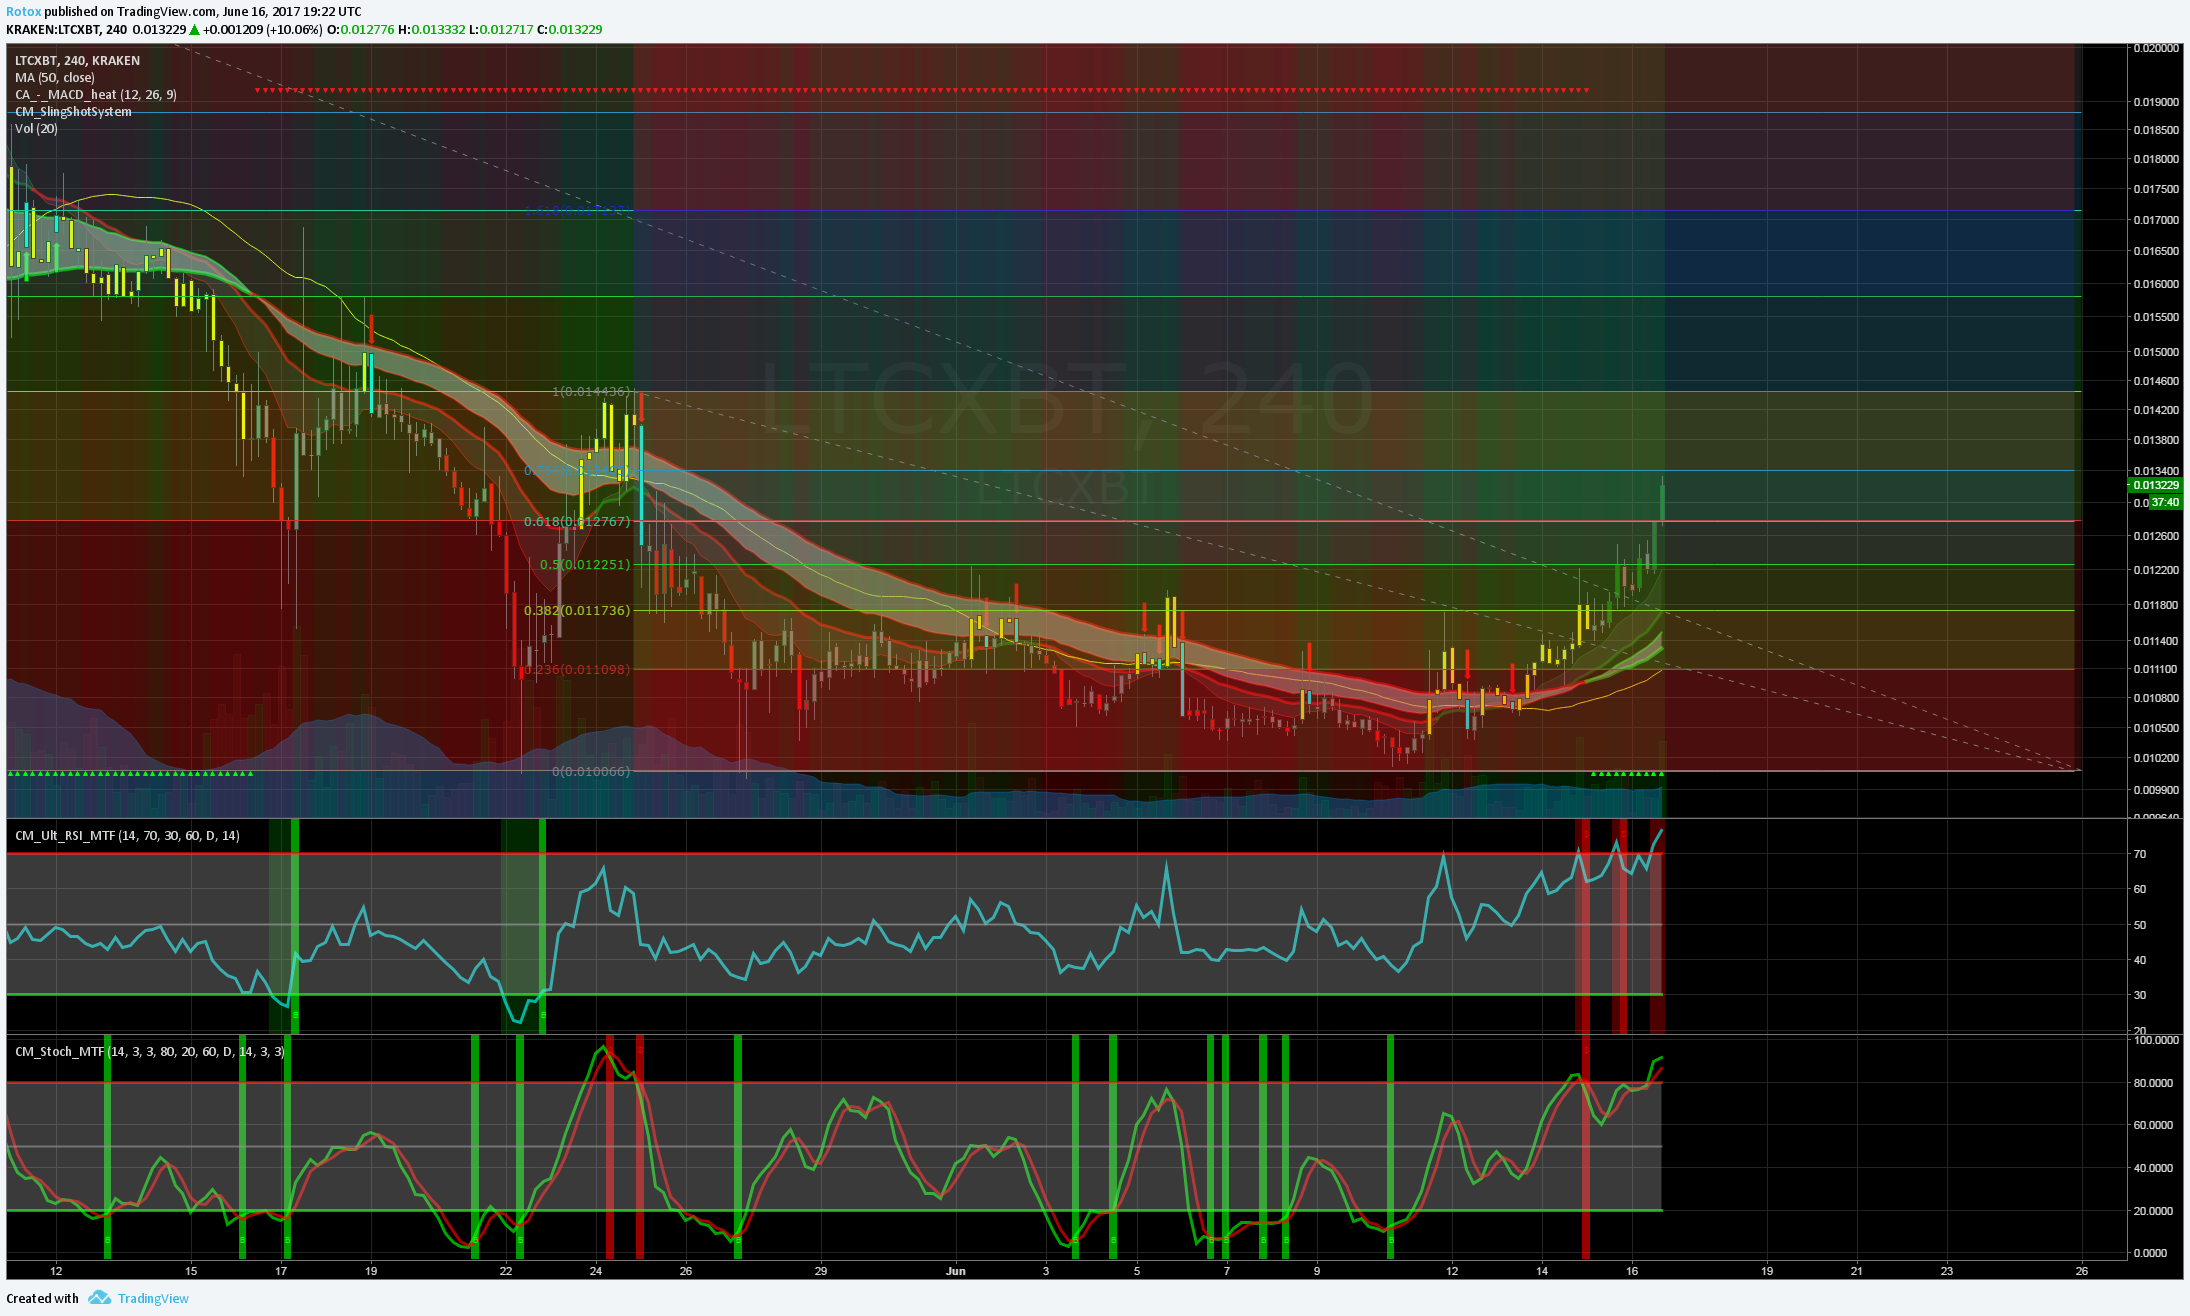This screenshot has height=1316, width=2190.
Task: Click the 1(0.014436) Fibonacci level label
Action: point(591,391)
